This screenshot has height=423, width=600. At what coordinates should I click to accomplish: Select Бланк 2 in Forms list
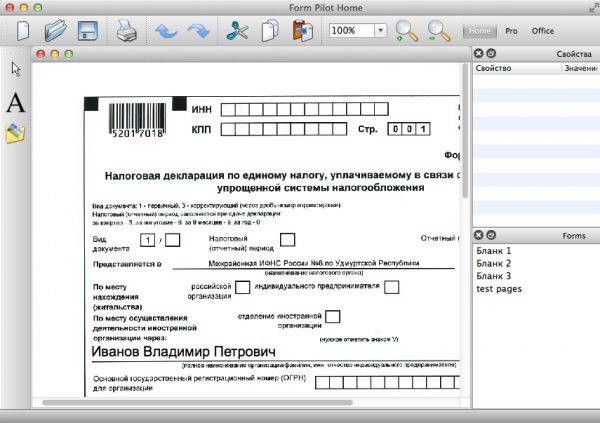(x=494, y=263)
